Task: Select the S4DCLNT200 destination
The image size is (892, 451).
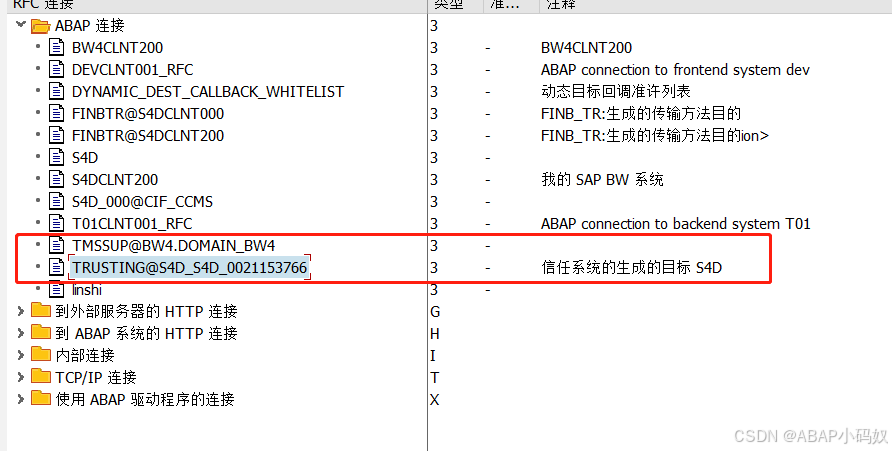Action: [115, 180]
